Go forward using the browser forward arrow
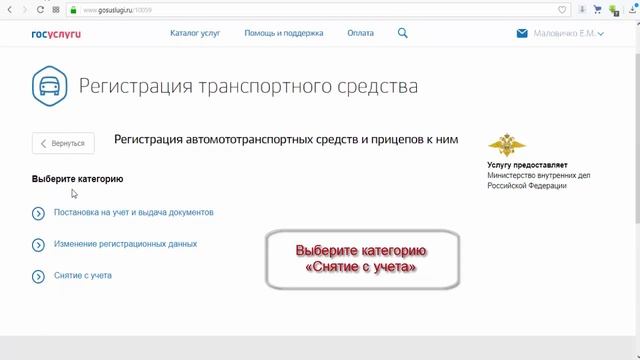The image size is (640, 360). (25, 9)
